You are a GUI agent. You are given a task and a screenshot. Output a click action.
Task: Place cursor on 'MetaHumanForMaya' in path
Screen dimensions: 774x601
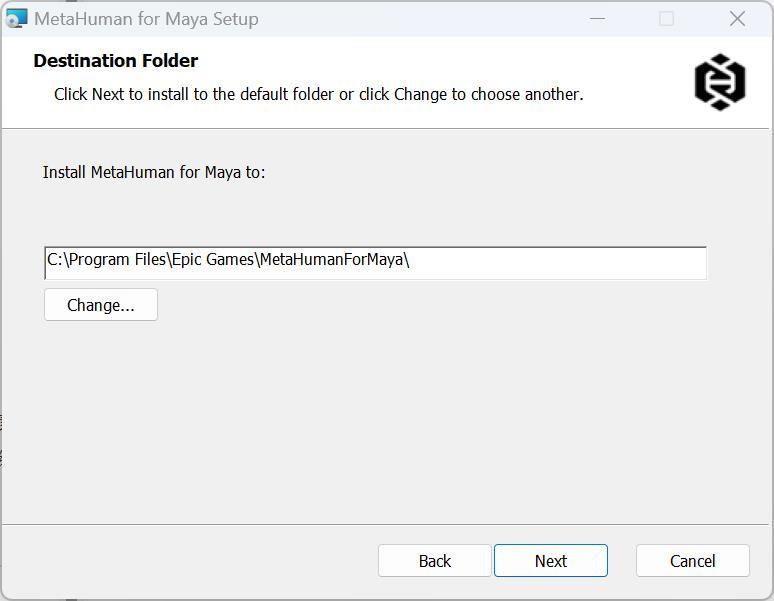[331, 260]
